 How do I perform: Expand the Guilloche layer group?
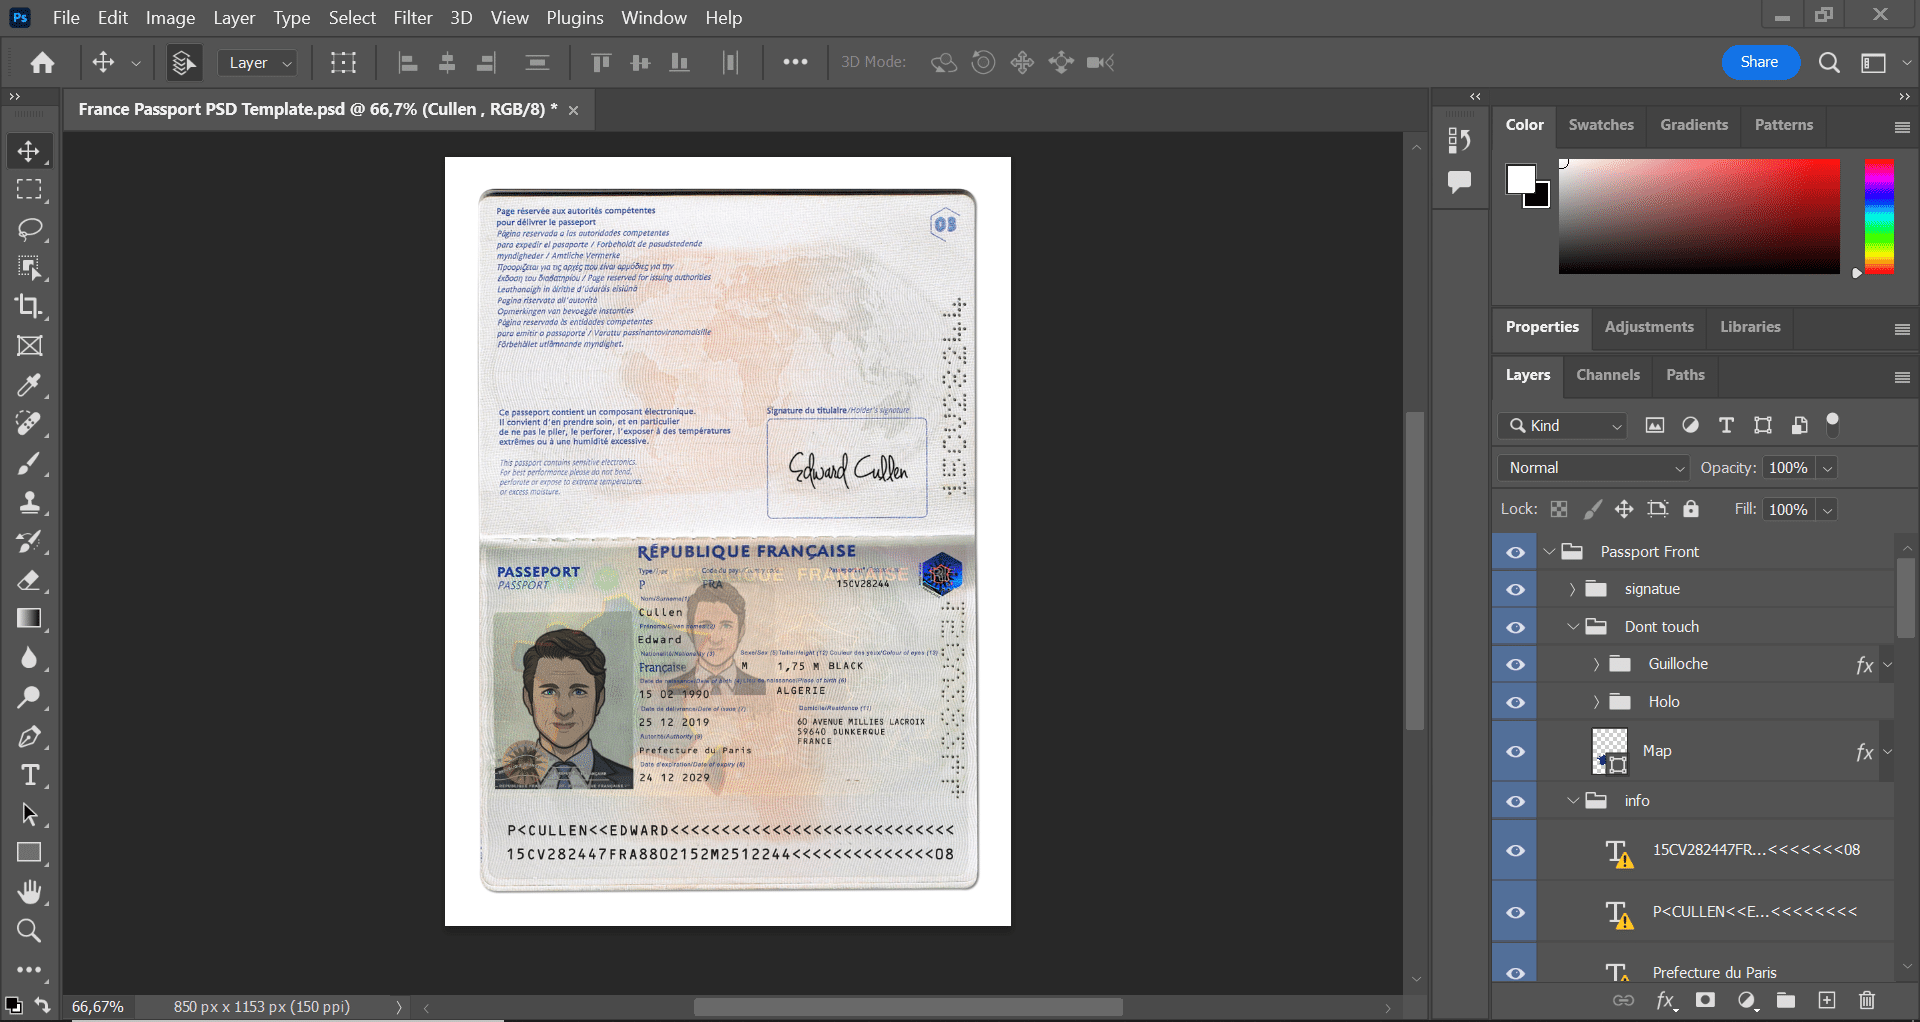coord(1596,665)
